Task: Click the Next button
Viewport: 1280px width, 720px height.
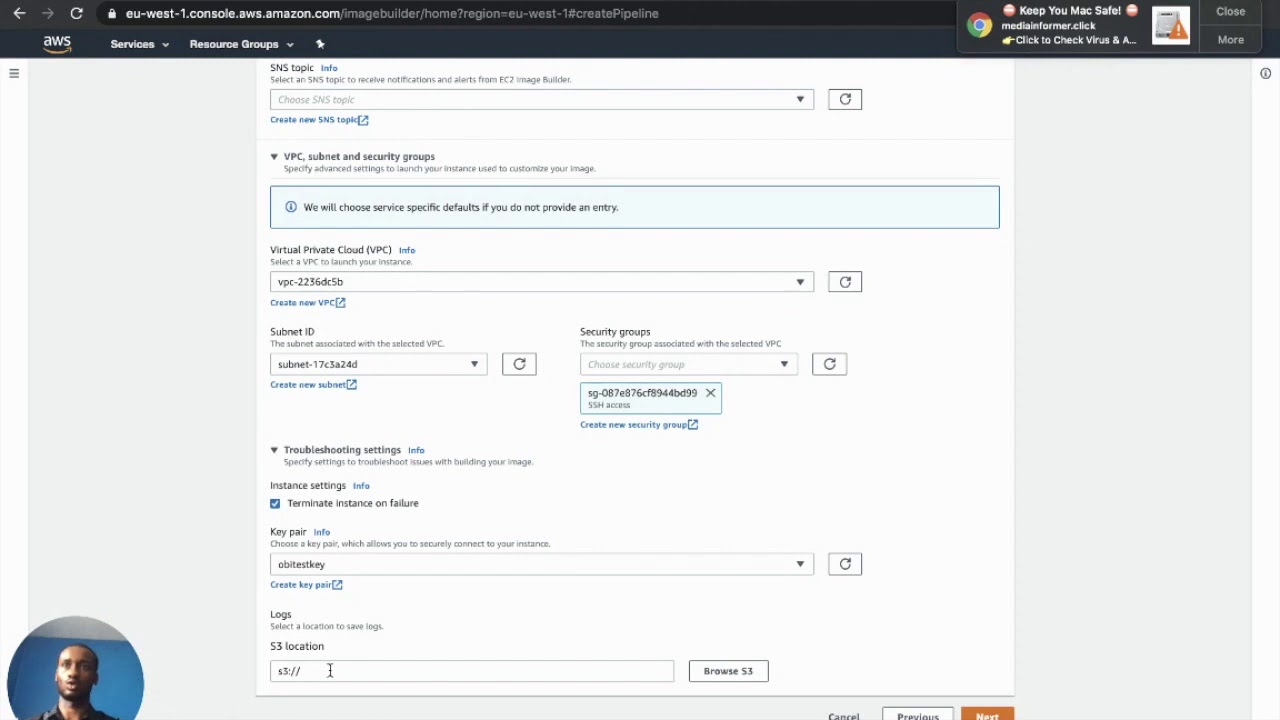Action: click(987, 714)
